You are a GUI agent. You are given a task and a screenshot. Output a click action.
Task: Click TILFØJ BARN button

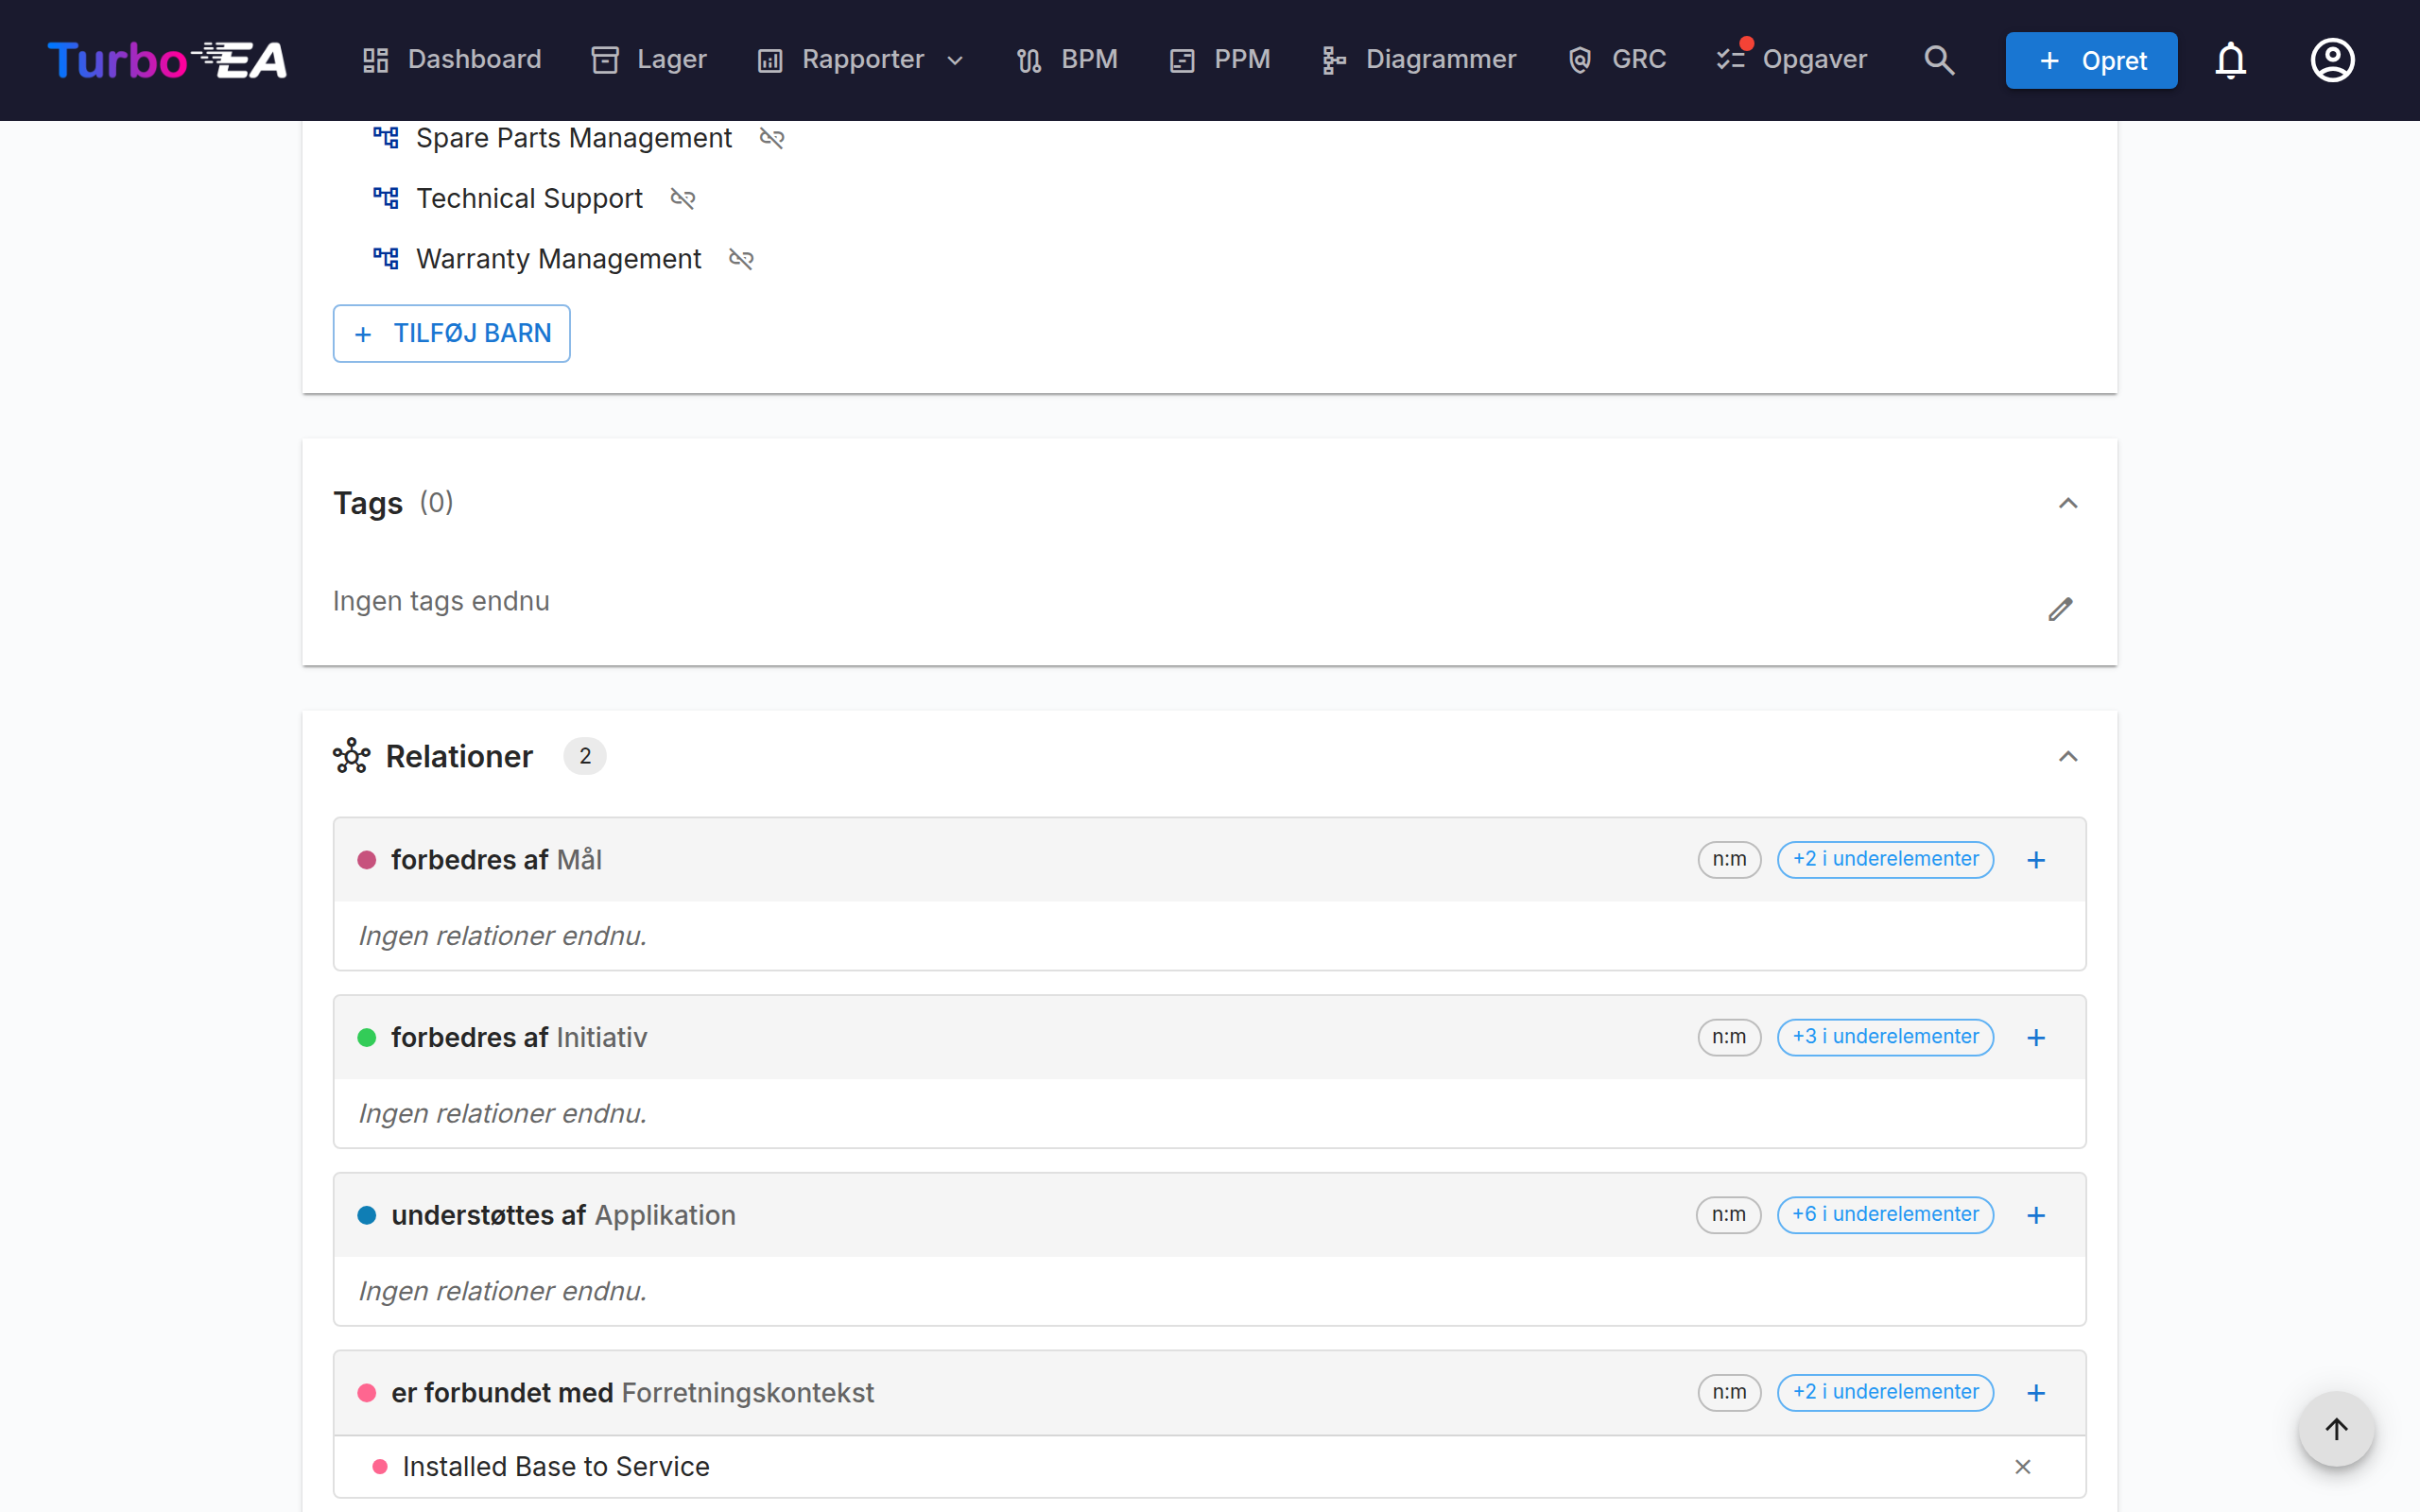click(x=451, y=334)
